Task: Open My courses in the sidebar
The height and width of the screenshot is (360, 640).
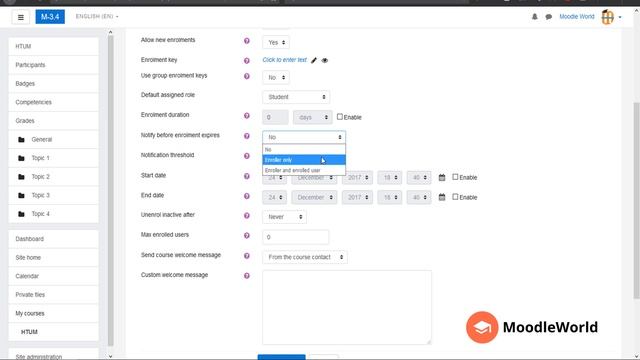Action: click(x=53, y=313)
